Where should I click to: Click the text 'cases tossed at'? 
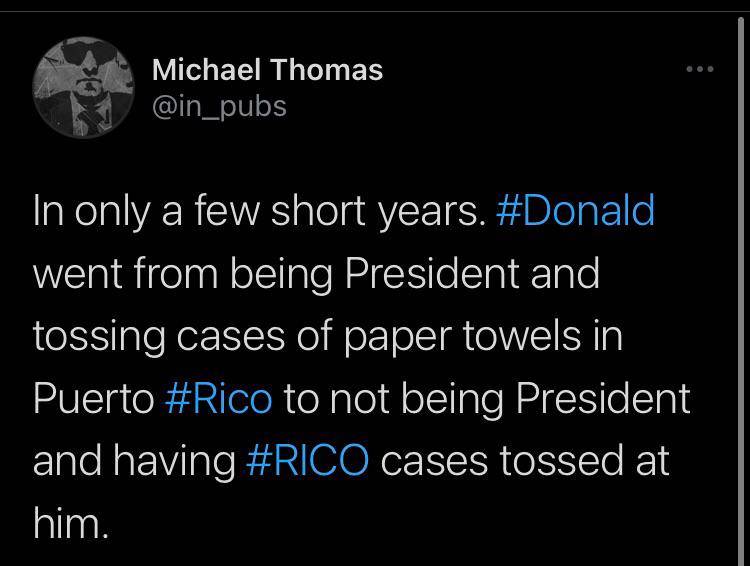(525, 461)
